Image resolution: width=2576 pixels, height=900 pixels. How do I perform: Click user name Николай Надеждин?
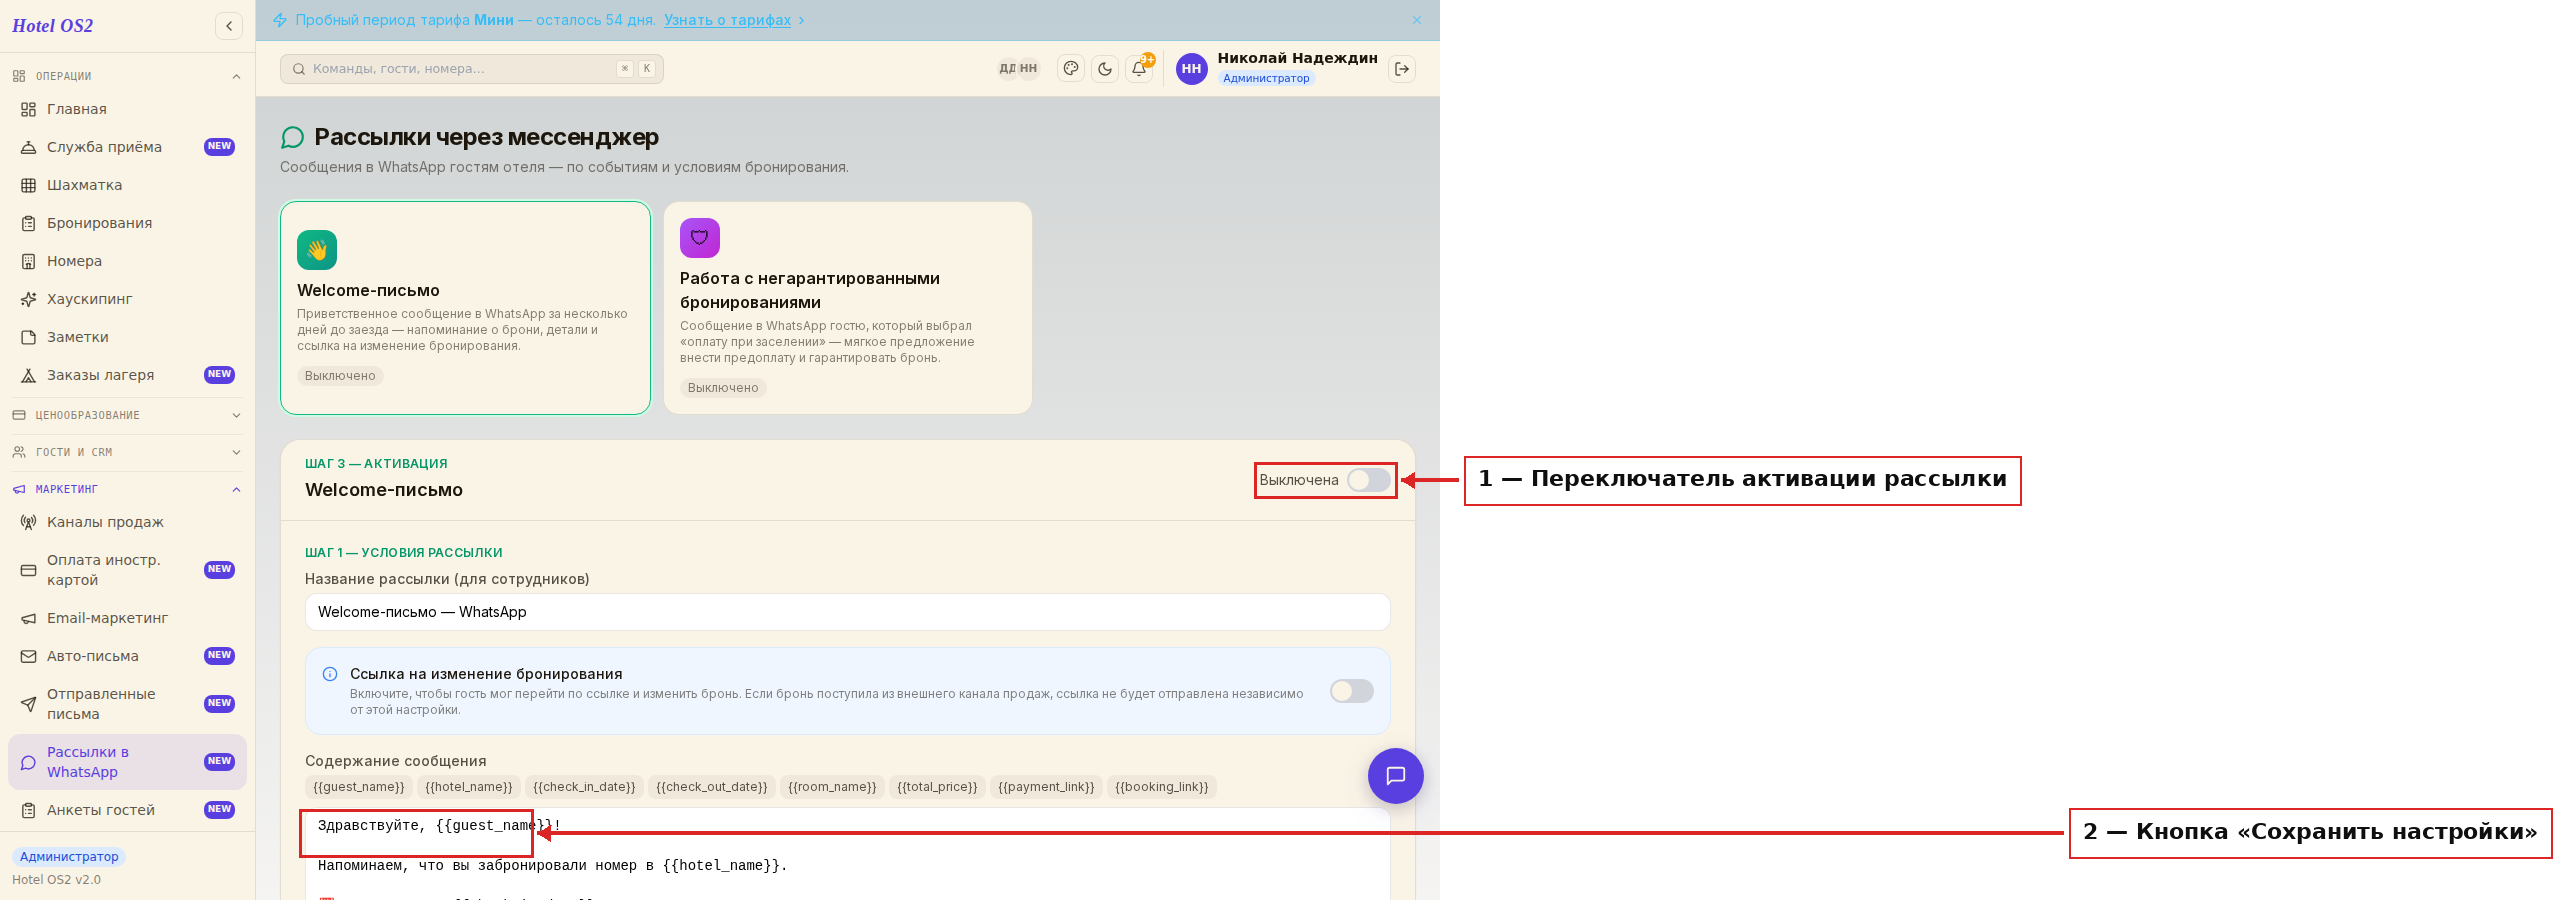coord(1297,58)
